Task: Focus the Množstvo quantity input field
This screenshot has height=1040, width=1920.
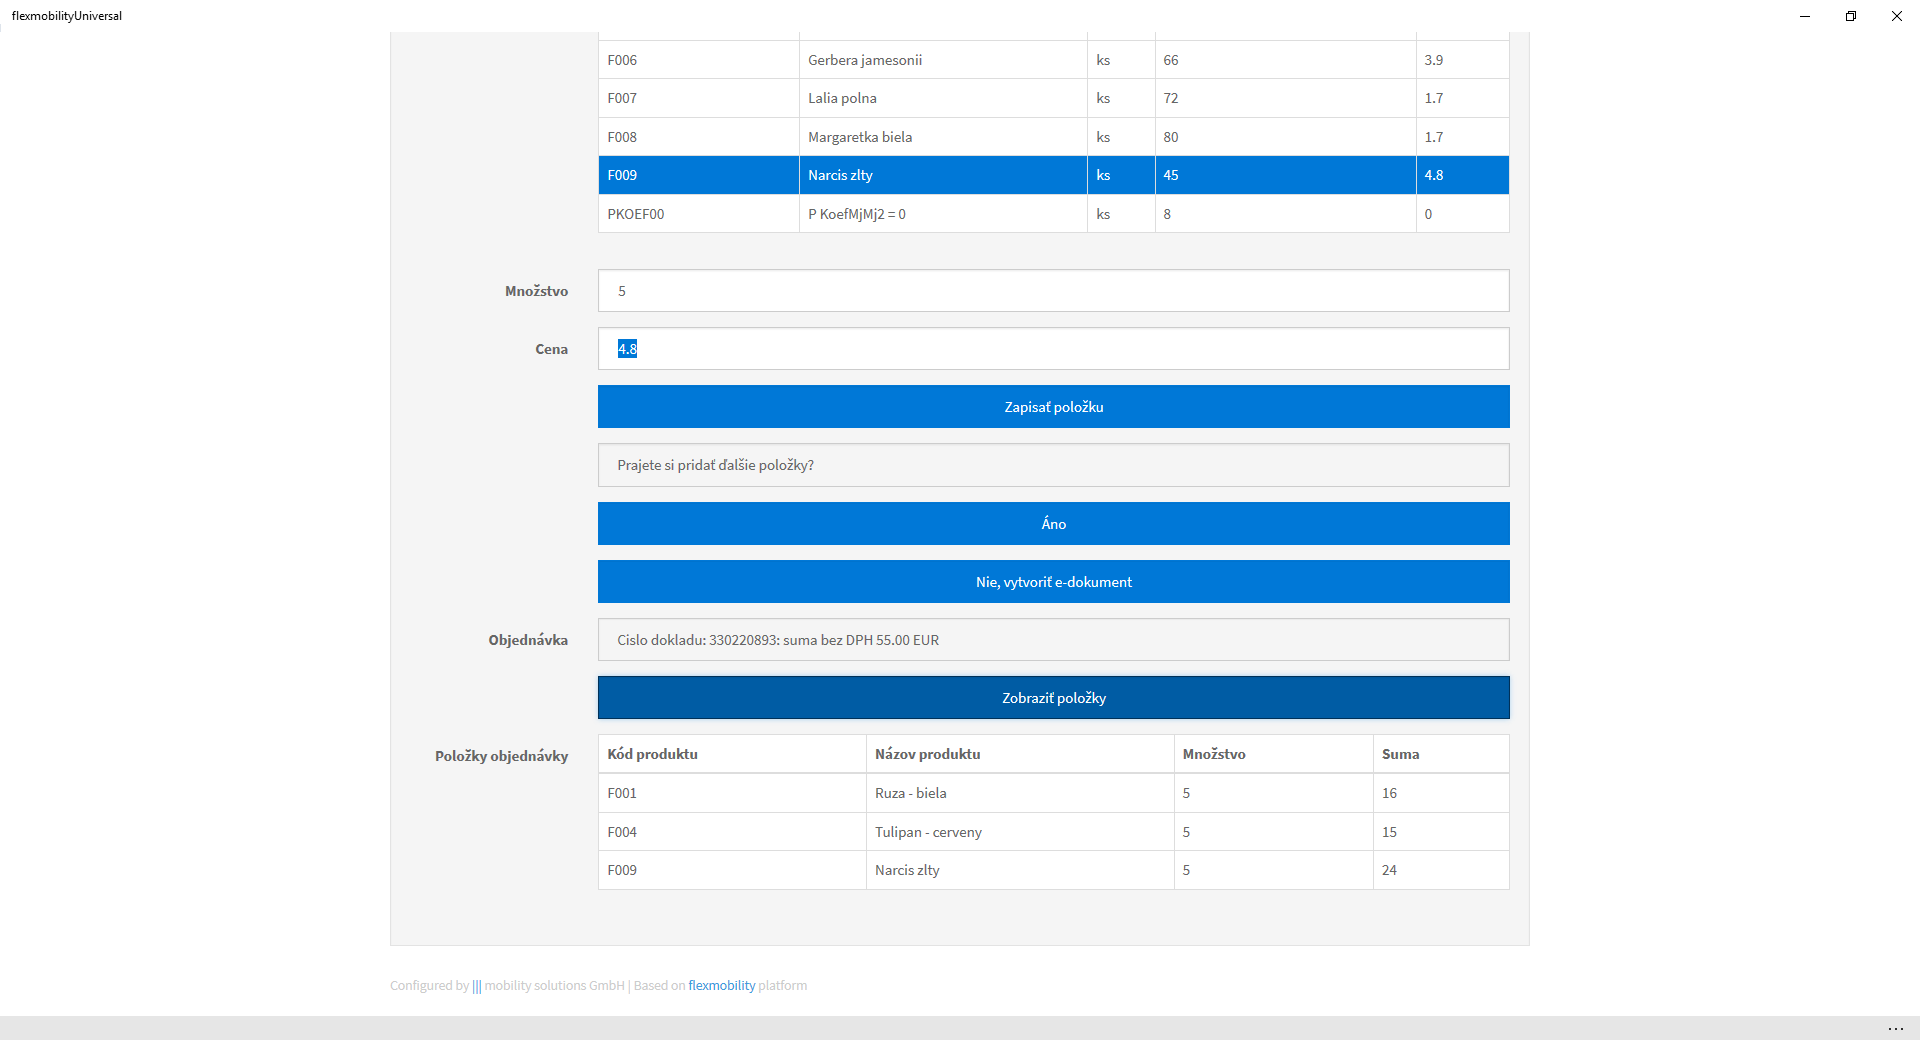Action: coord(1053,291)
